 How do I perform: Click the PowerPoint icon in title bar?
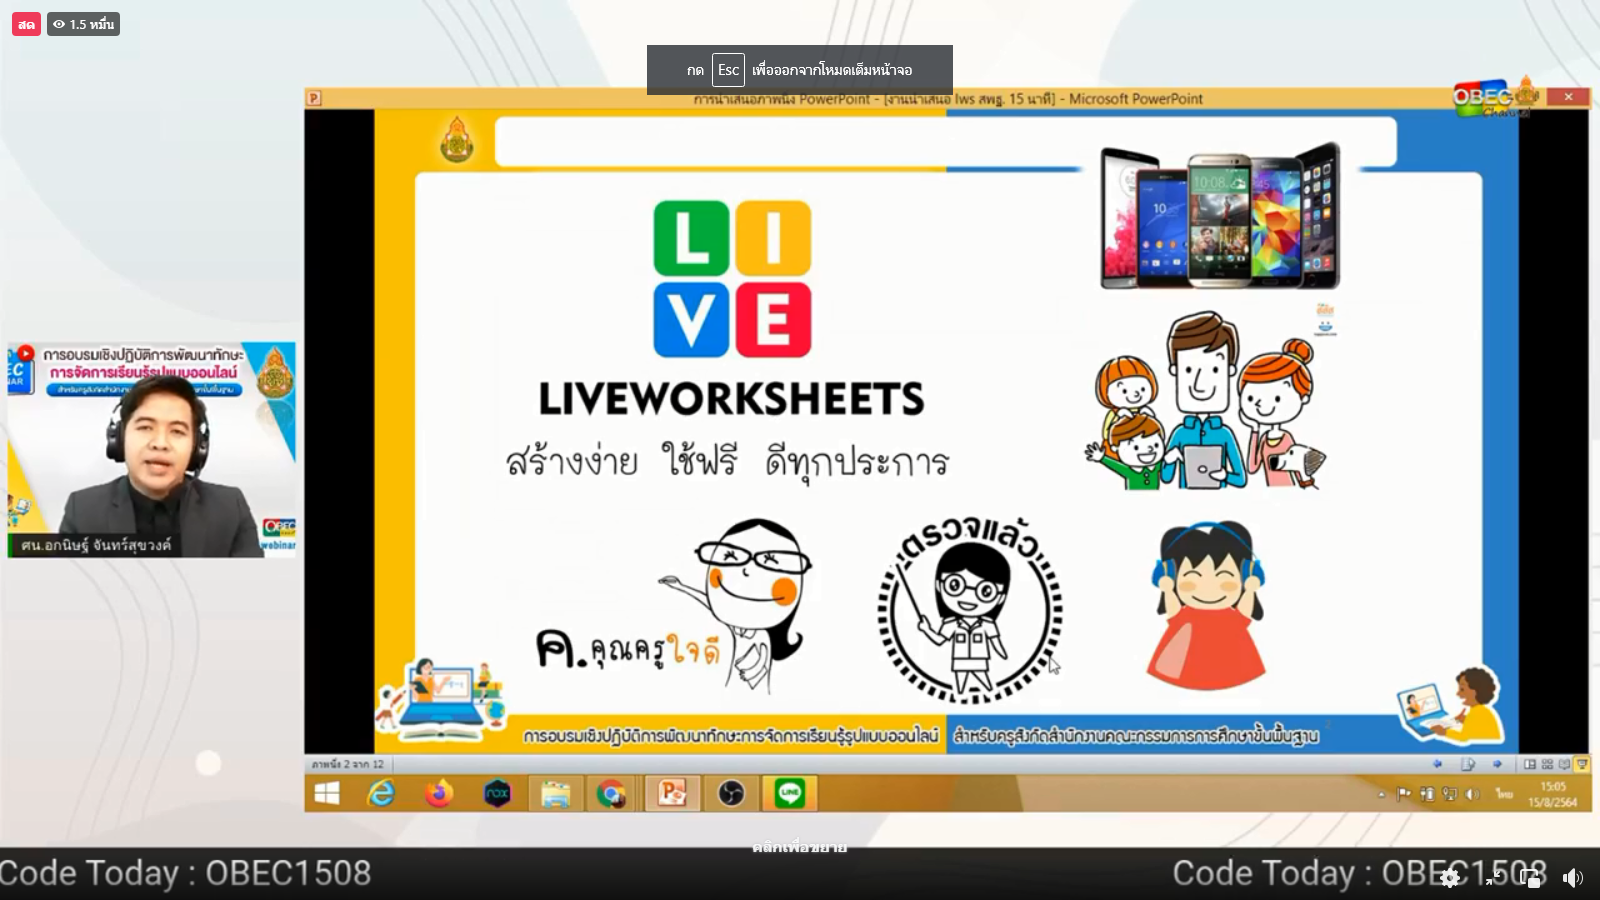coord(314,98)
